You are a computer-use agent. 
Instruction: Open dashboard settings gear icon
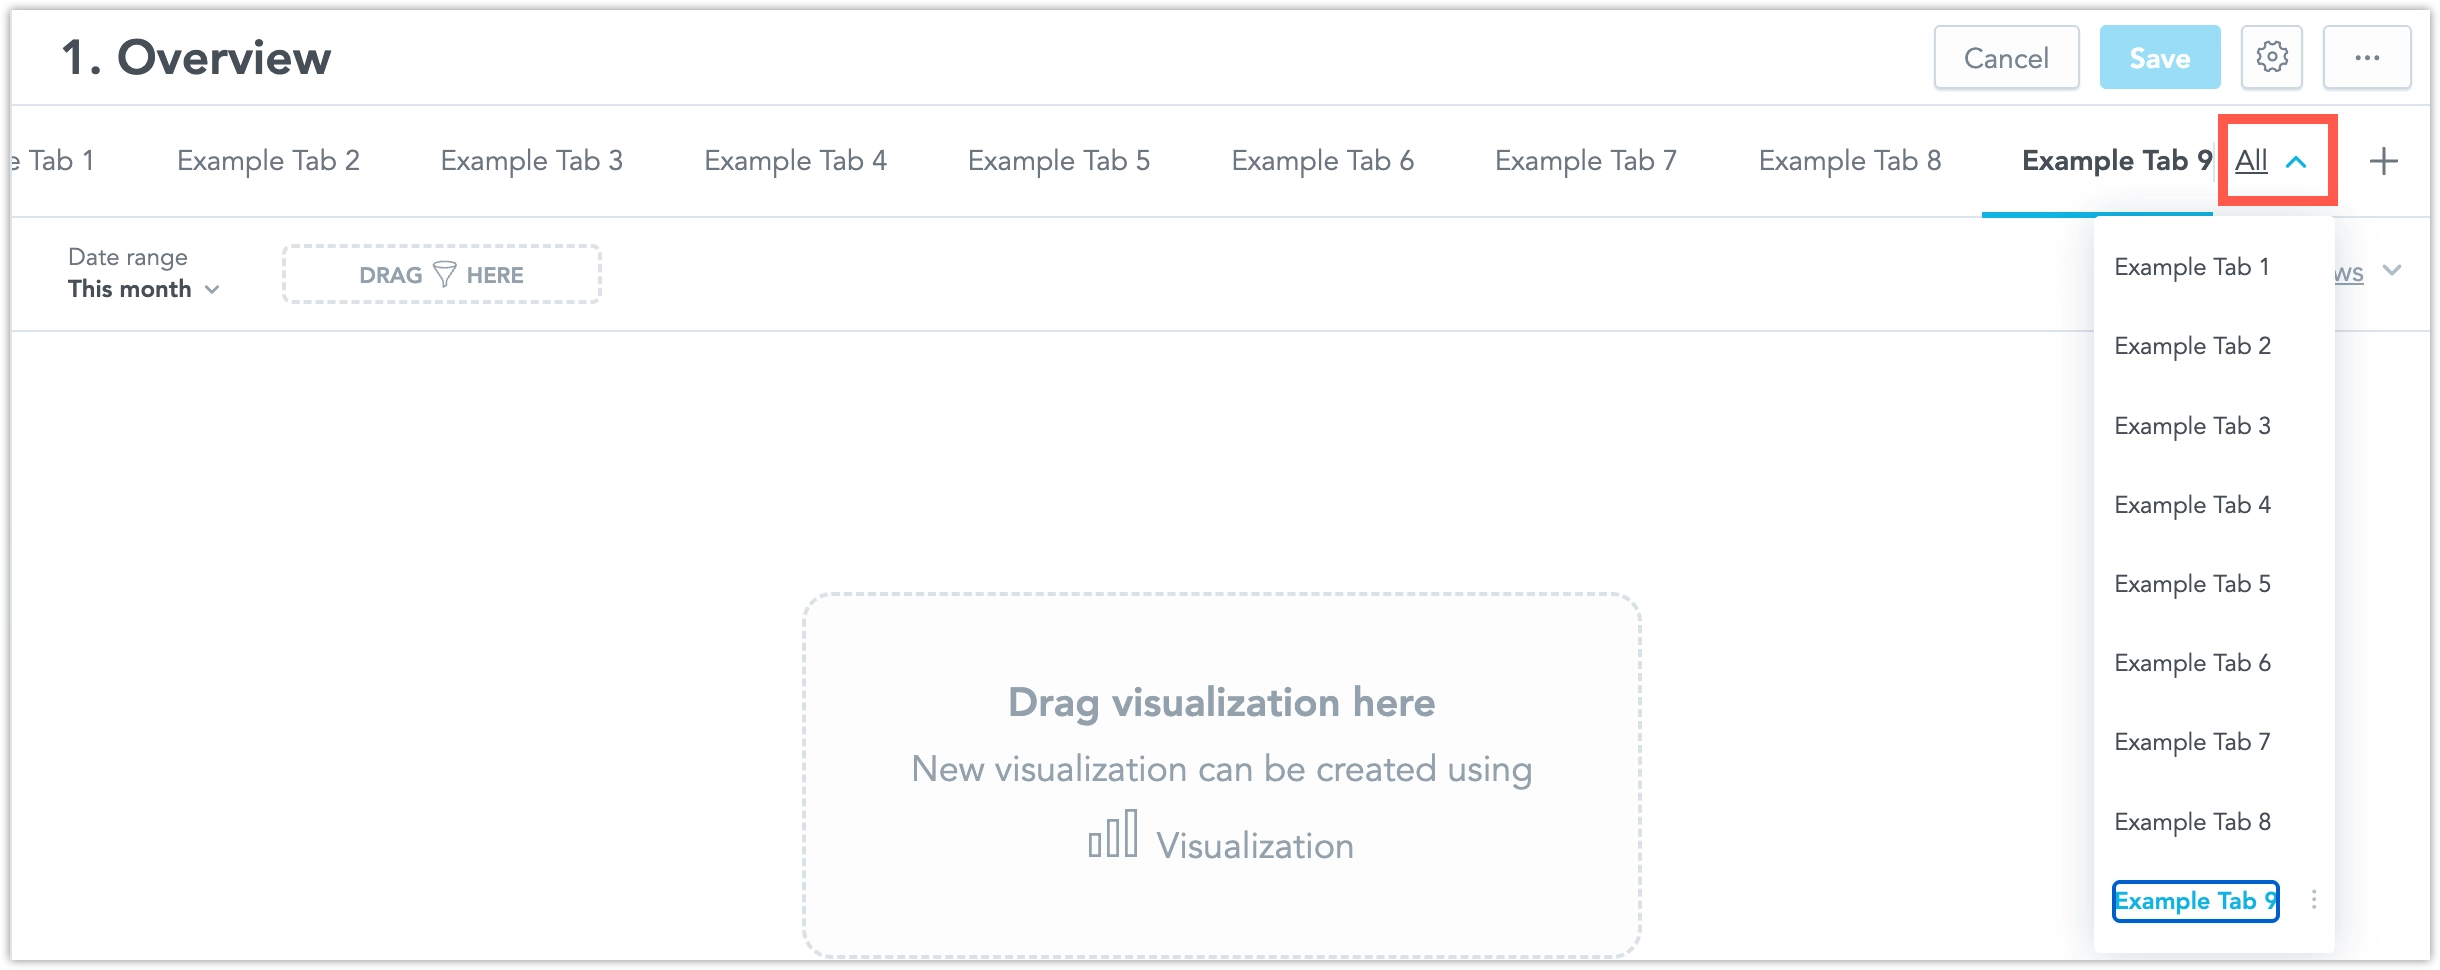[2271, 58]
